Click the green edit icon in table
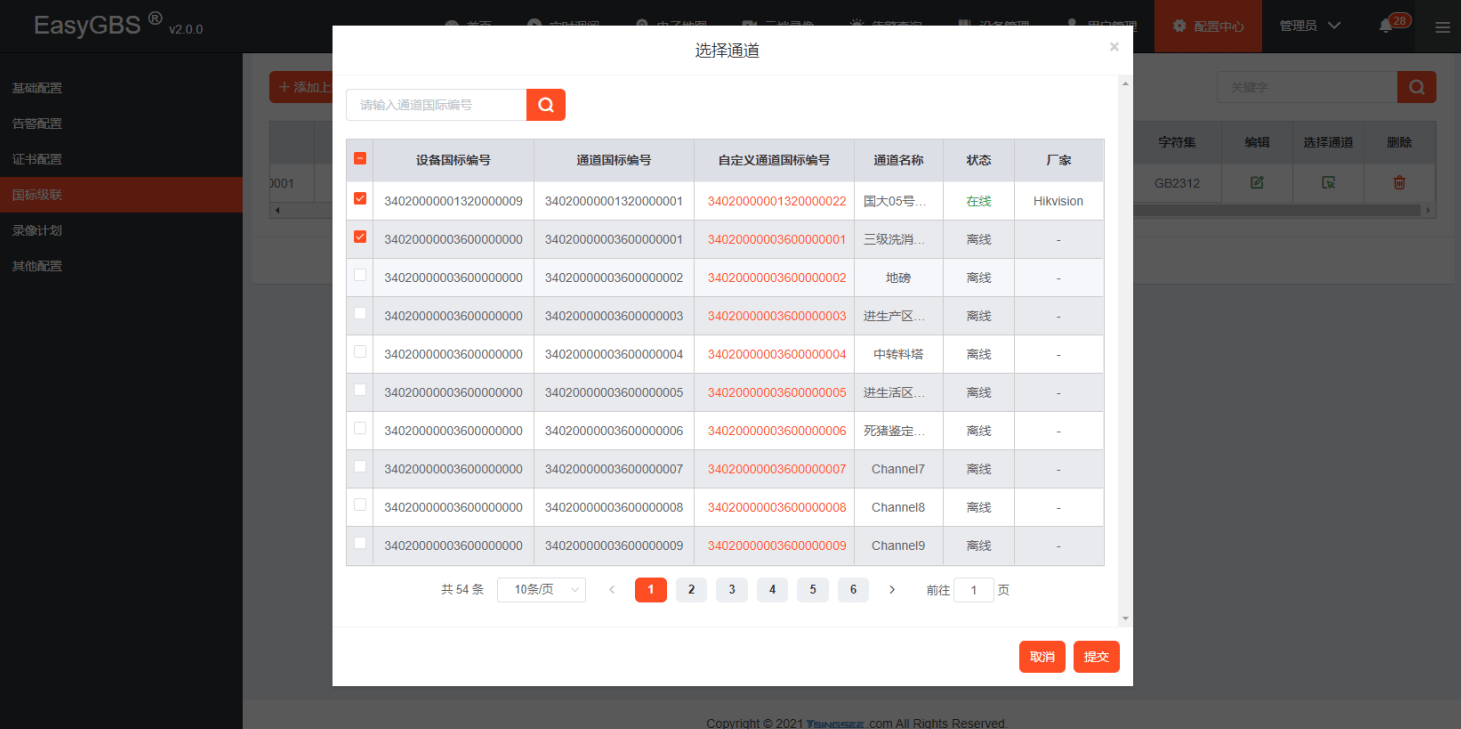This screenshot has height=729, width=1461. coord(1257,182)
